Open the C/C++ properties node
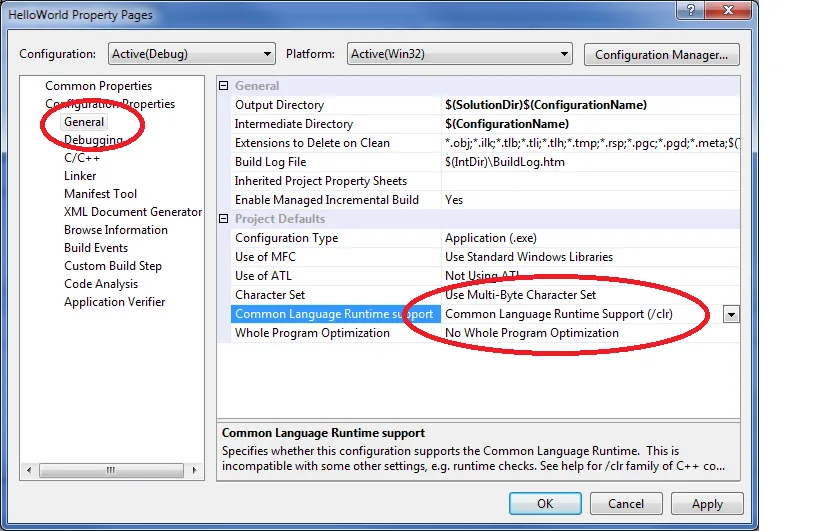 click(x=81, y=158)
